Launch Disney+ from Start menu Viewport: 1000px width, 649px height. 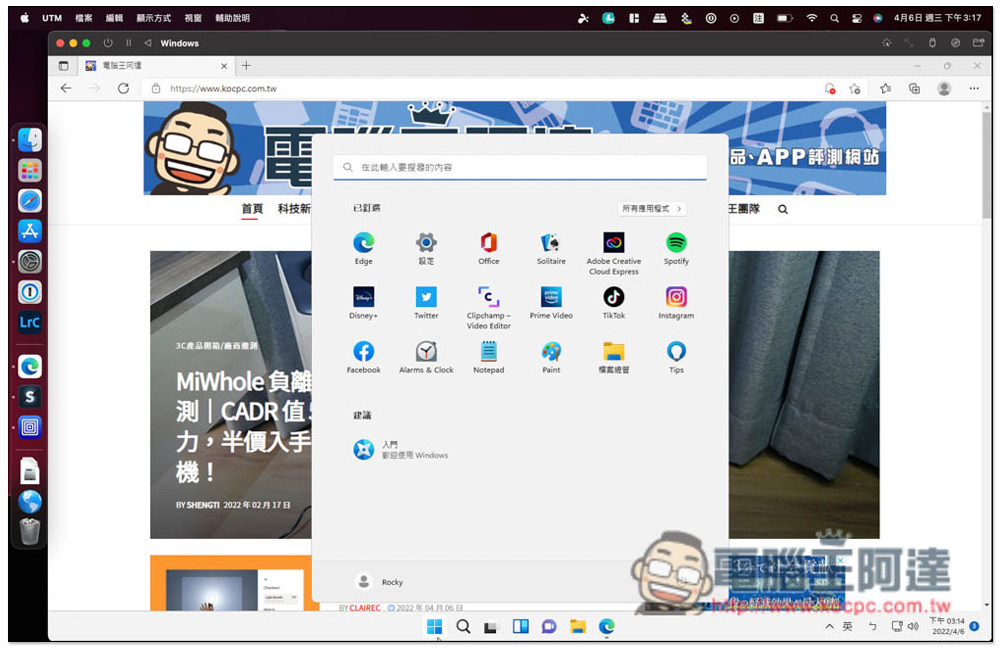363,297
